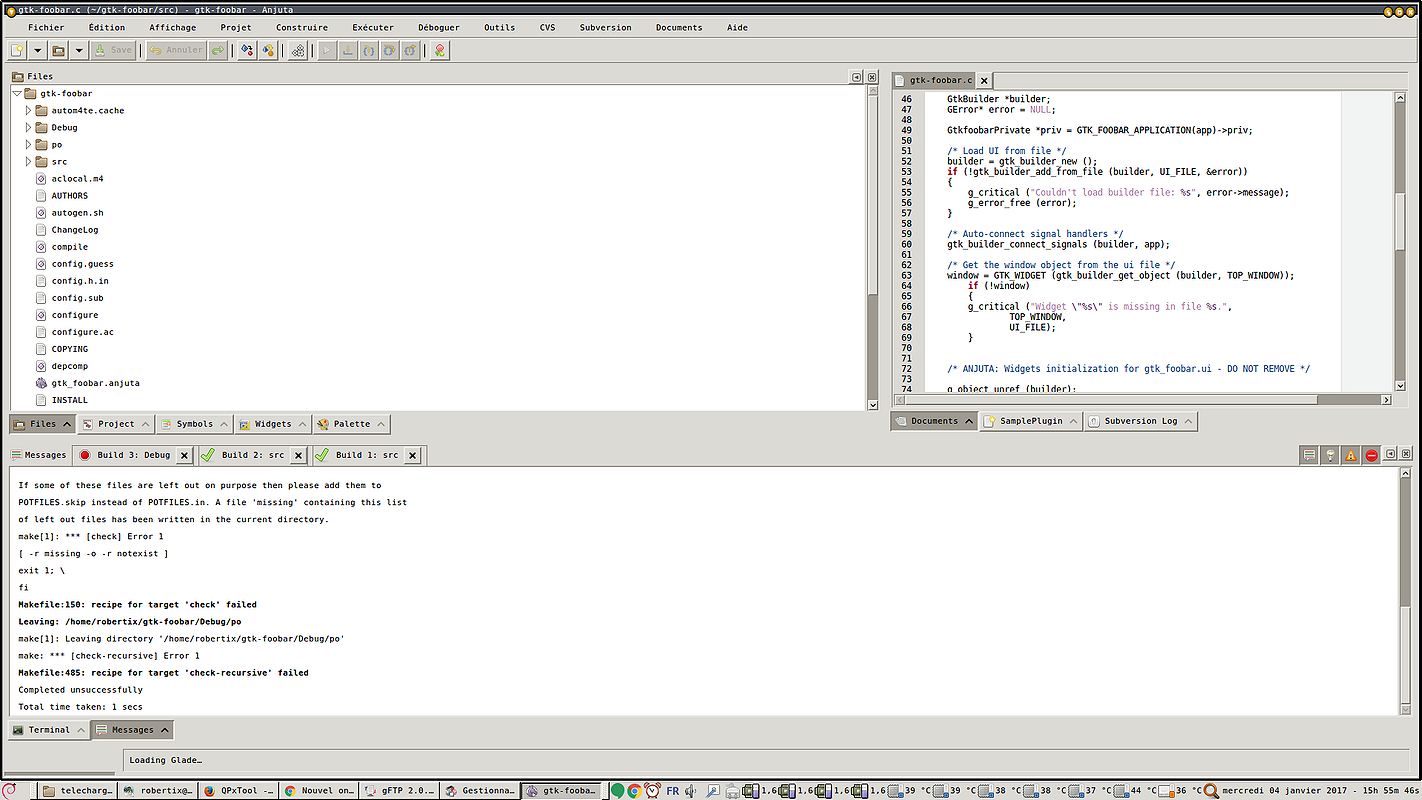
Task: Click the Debian logo in the taskbar
Action: pyautogui.click(x=10, y=790)
